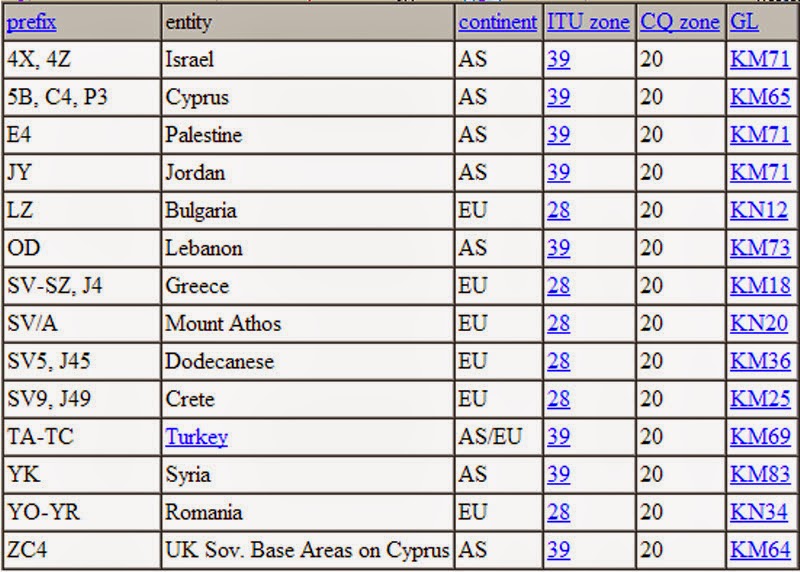Click KM36 locator in Dodecanese row

point(760,361)
